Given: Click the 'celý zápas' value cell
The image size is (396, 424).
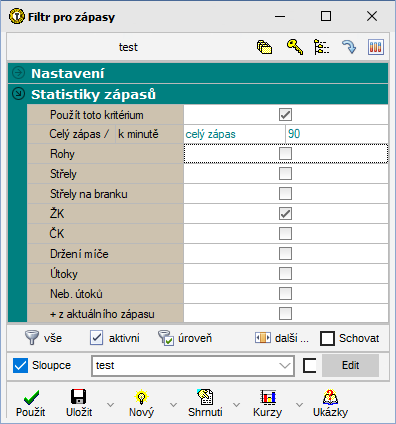Looking at the screenshot, I should click(234, 134).
